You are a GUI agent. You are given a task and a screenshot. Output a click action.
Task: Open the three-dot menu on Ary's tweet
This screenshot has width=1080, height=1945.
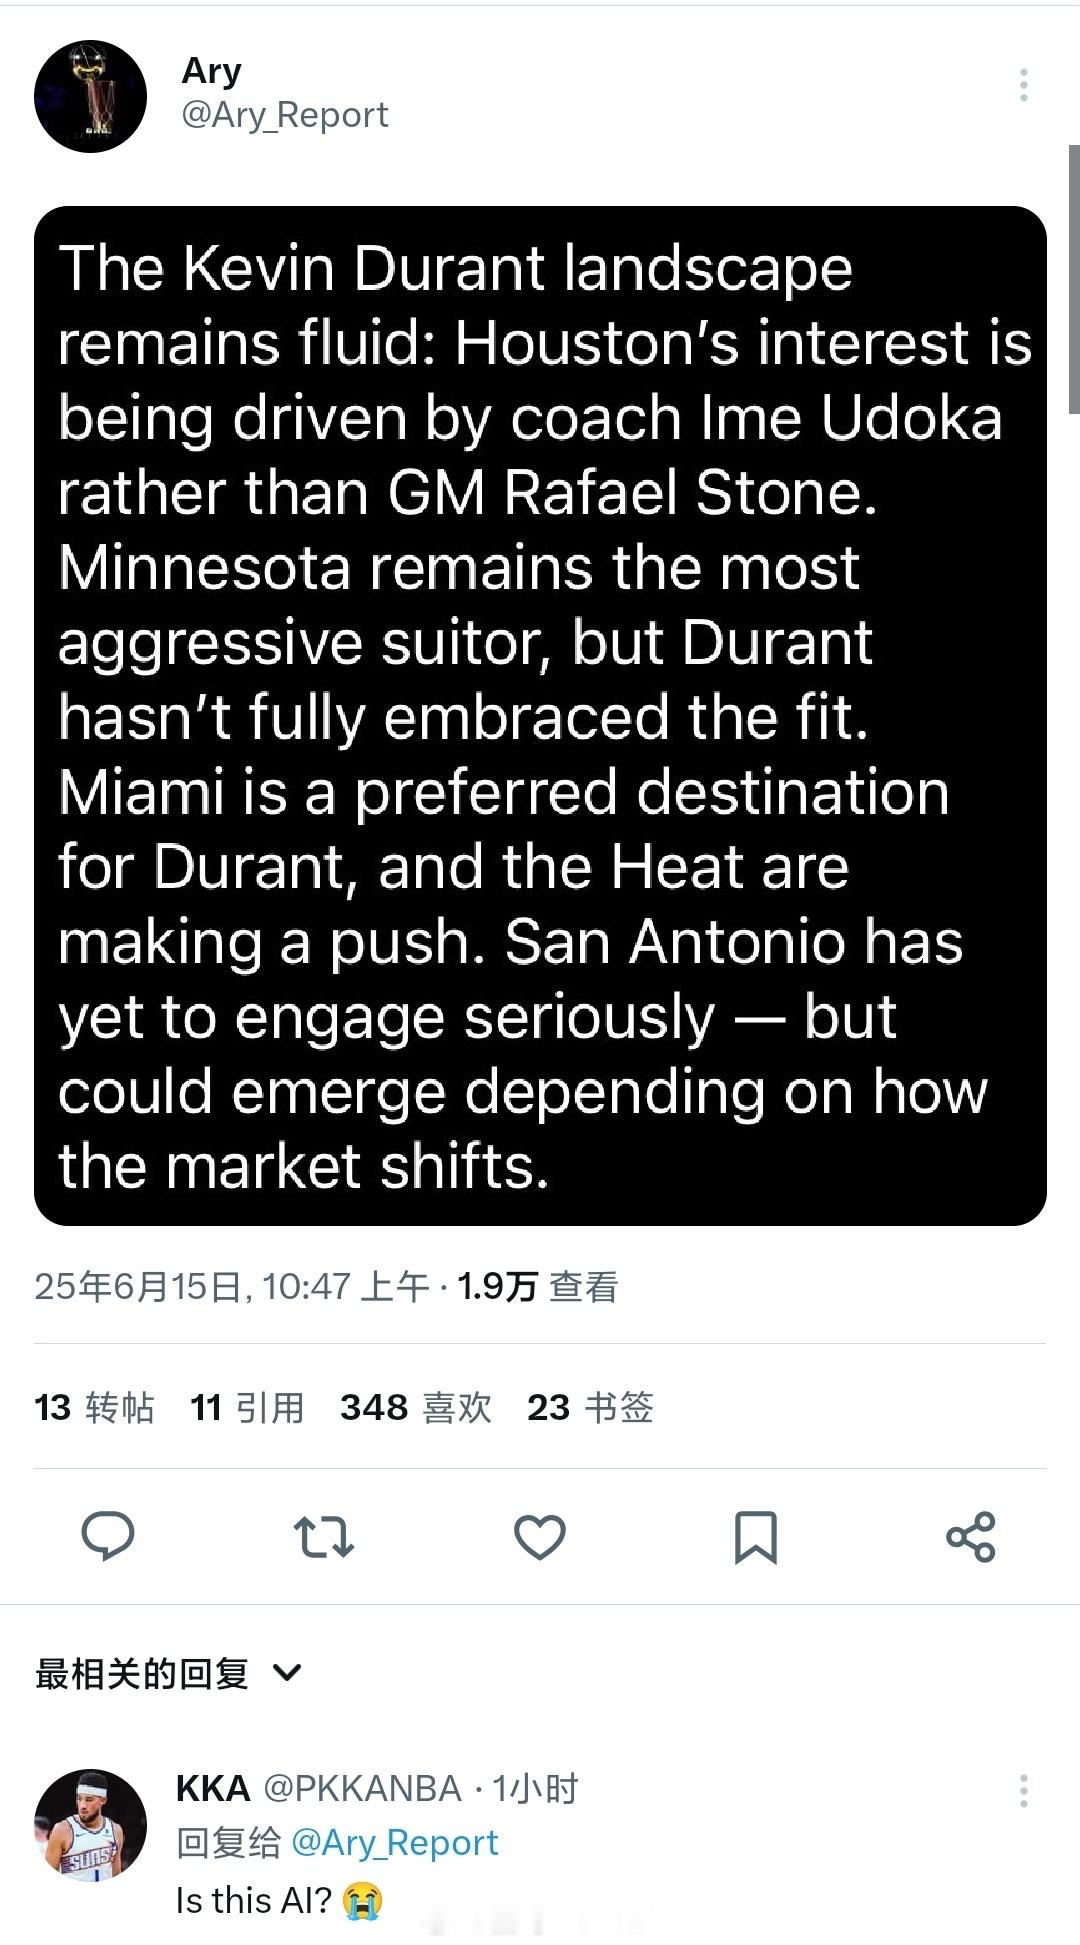1023,85
